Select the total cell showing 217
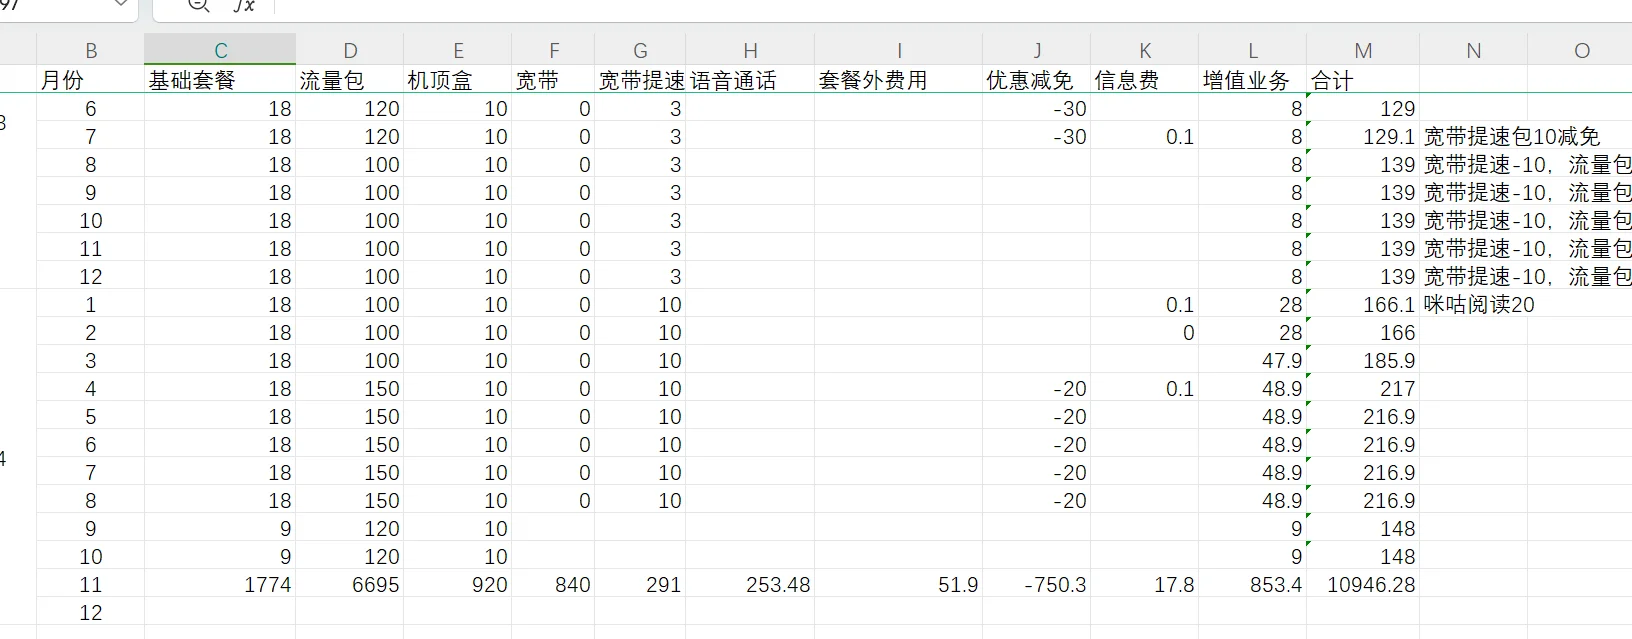This screenshot has height=639, width=1632. (x=1363, y=389)
